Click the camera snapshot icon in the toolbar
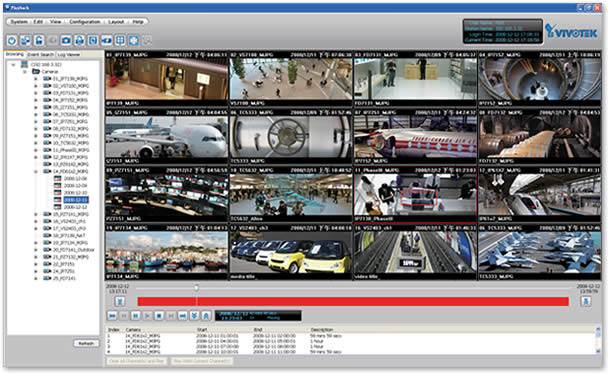The height and width of the screenshot is (374, 609). [66, 40]
